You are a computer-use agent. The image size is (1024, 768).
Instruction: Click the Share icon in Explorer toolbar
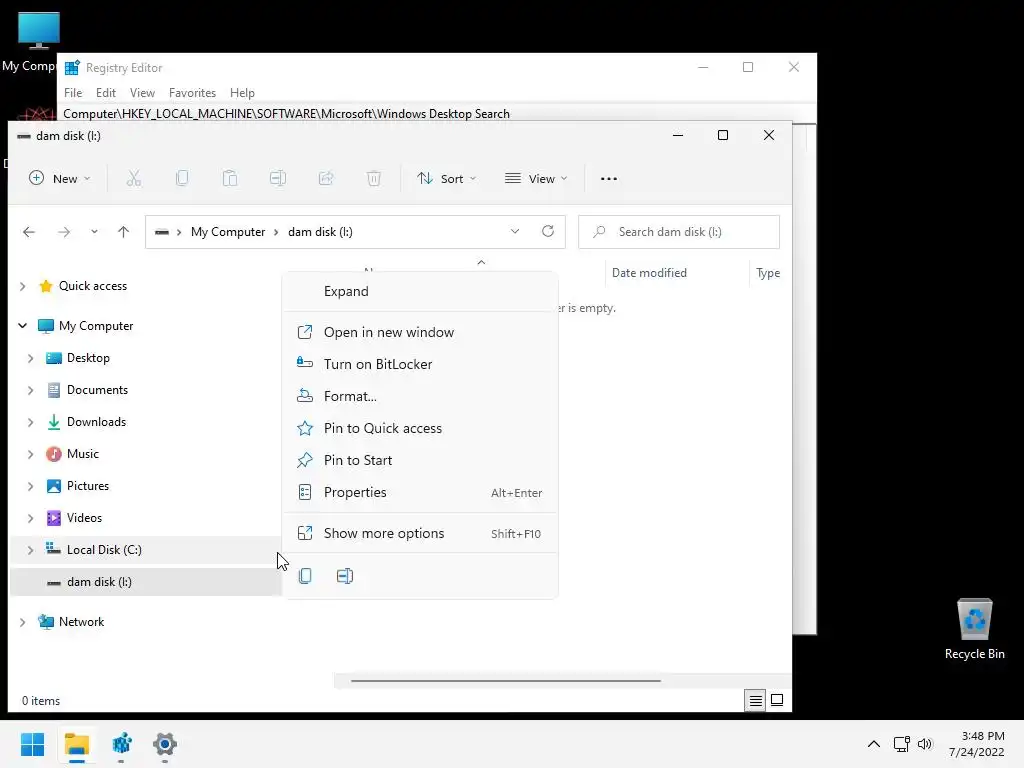coord(326,178)
